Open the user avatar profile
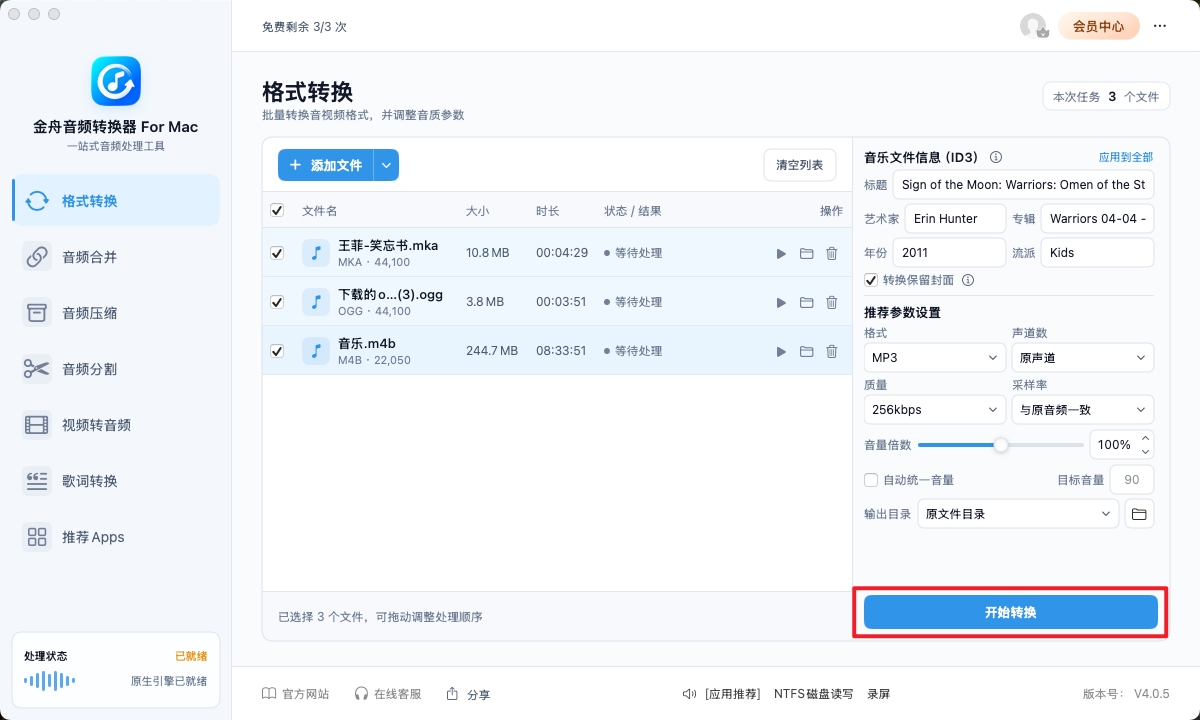Viewport: 1200px width, 720px height. pyautogui.click(x=1033, y=27)
